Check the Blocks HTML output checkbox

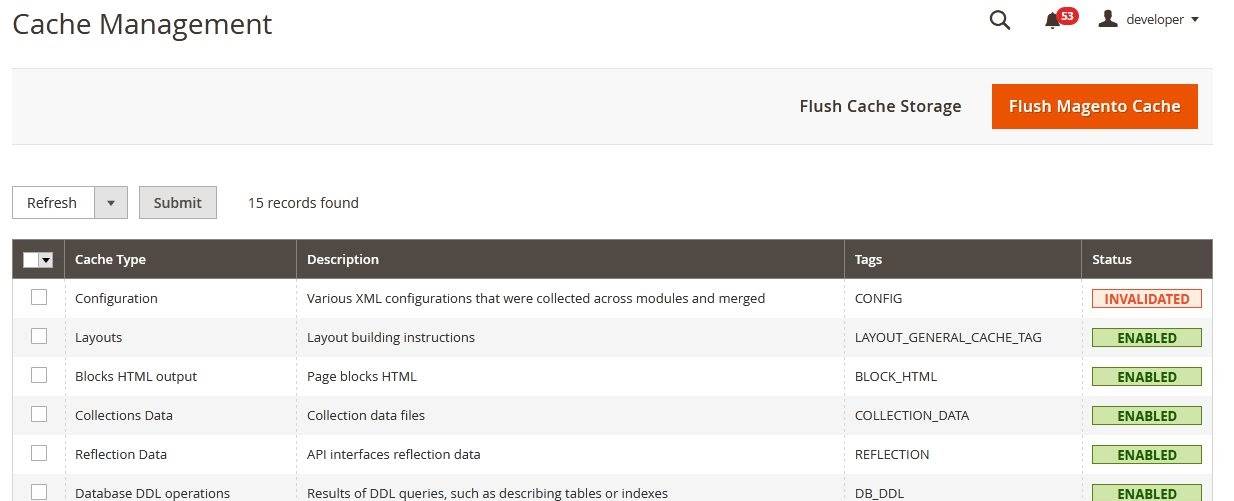tap(39, 375)
